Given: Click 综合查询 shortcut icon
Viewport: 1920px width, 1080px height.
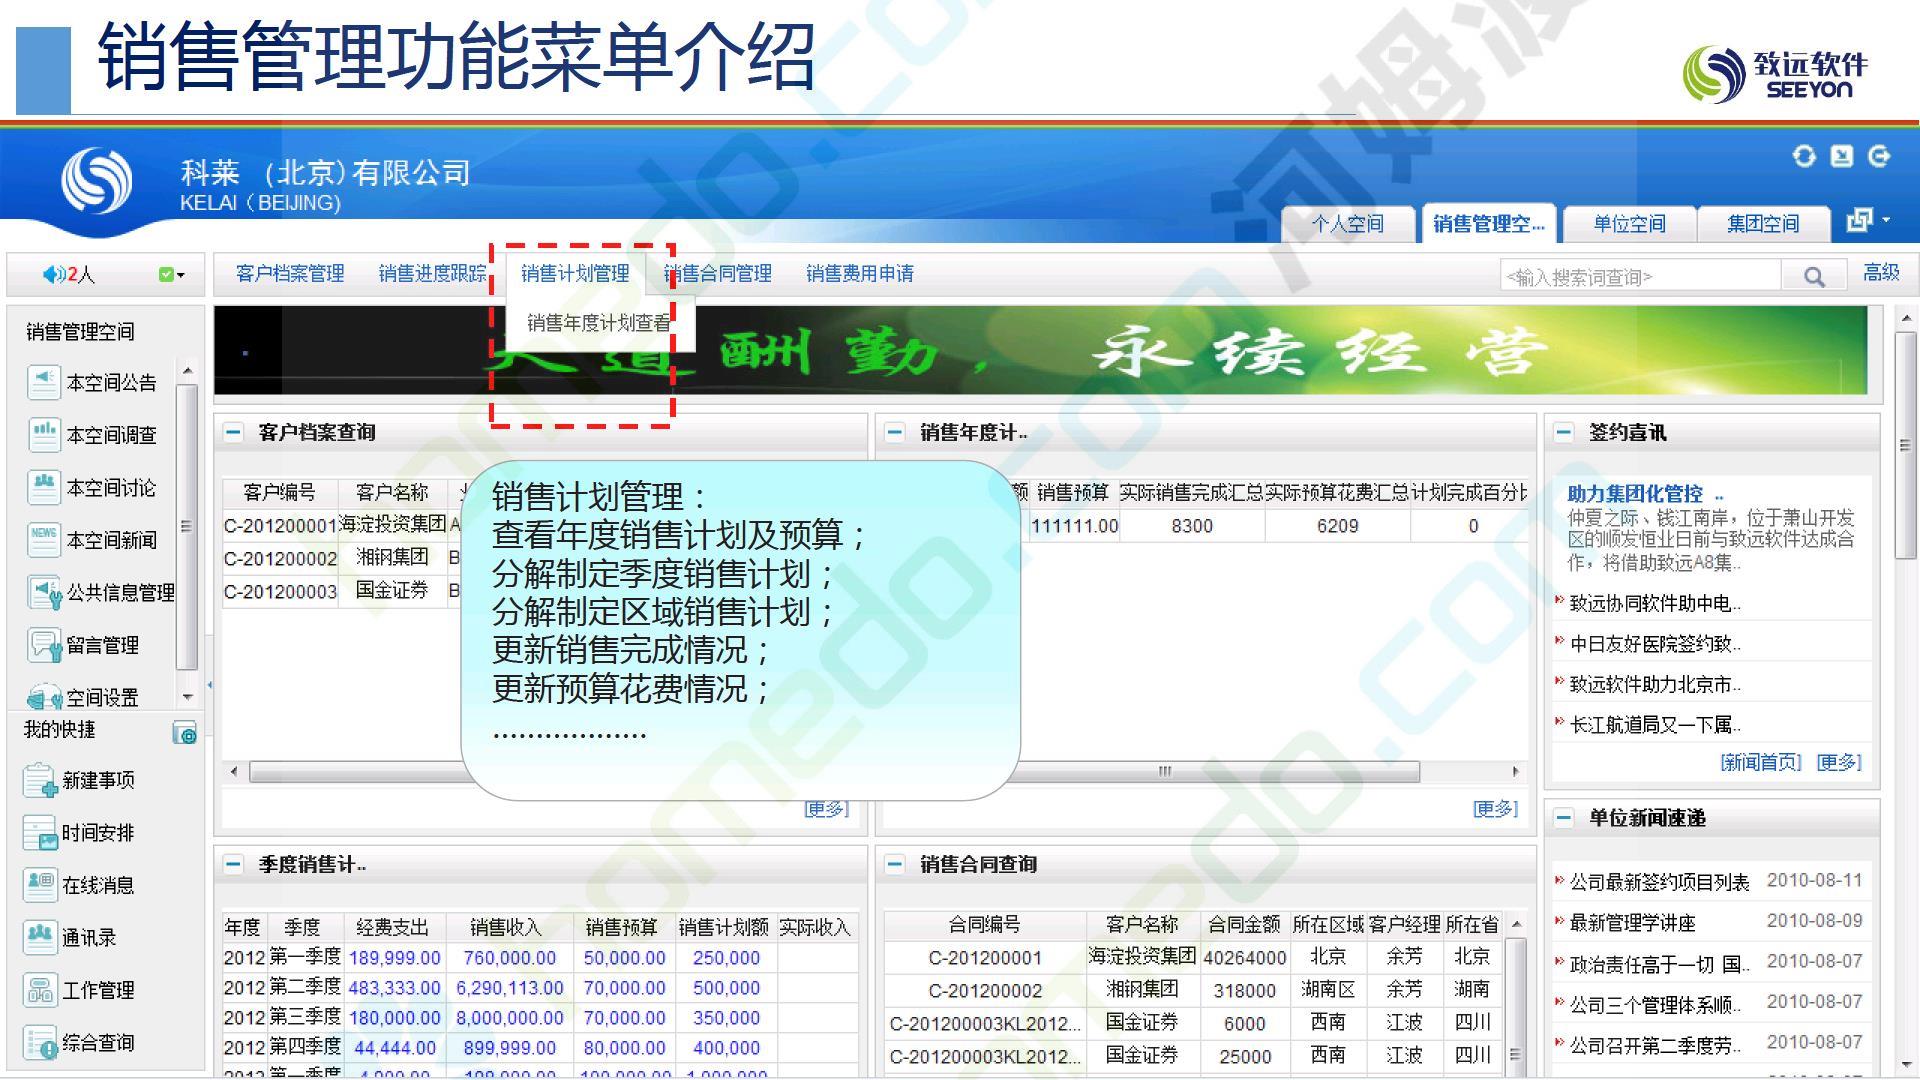Looking at the screenshot, I should click(x=40, y=1043).
